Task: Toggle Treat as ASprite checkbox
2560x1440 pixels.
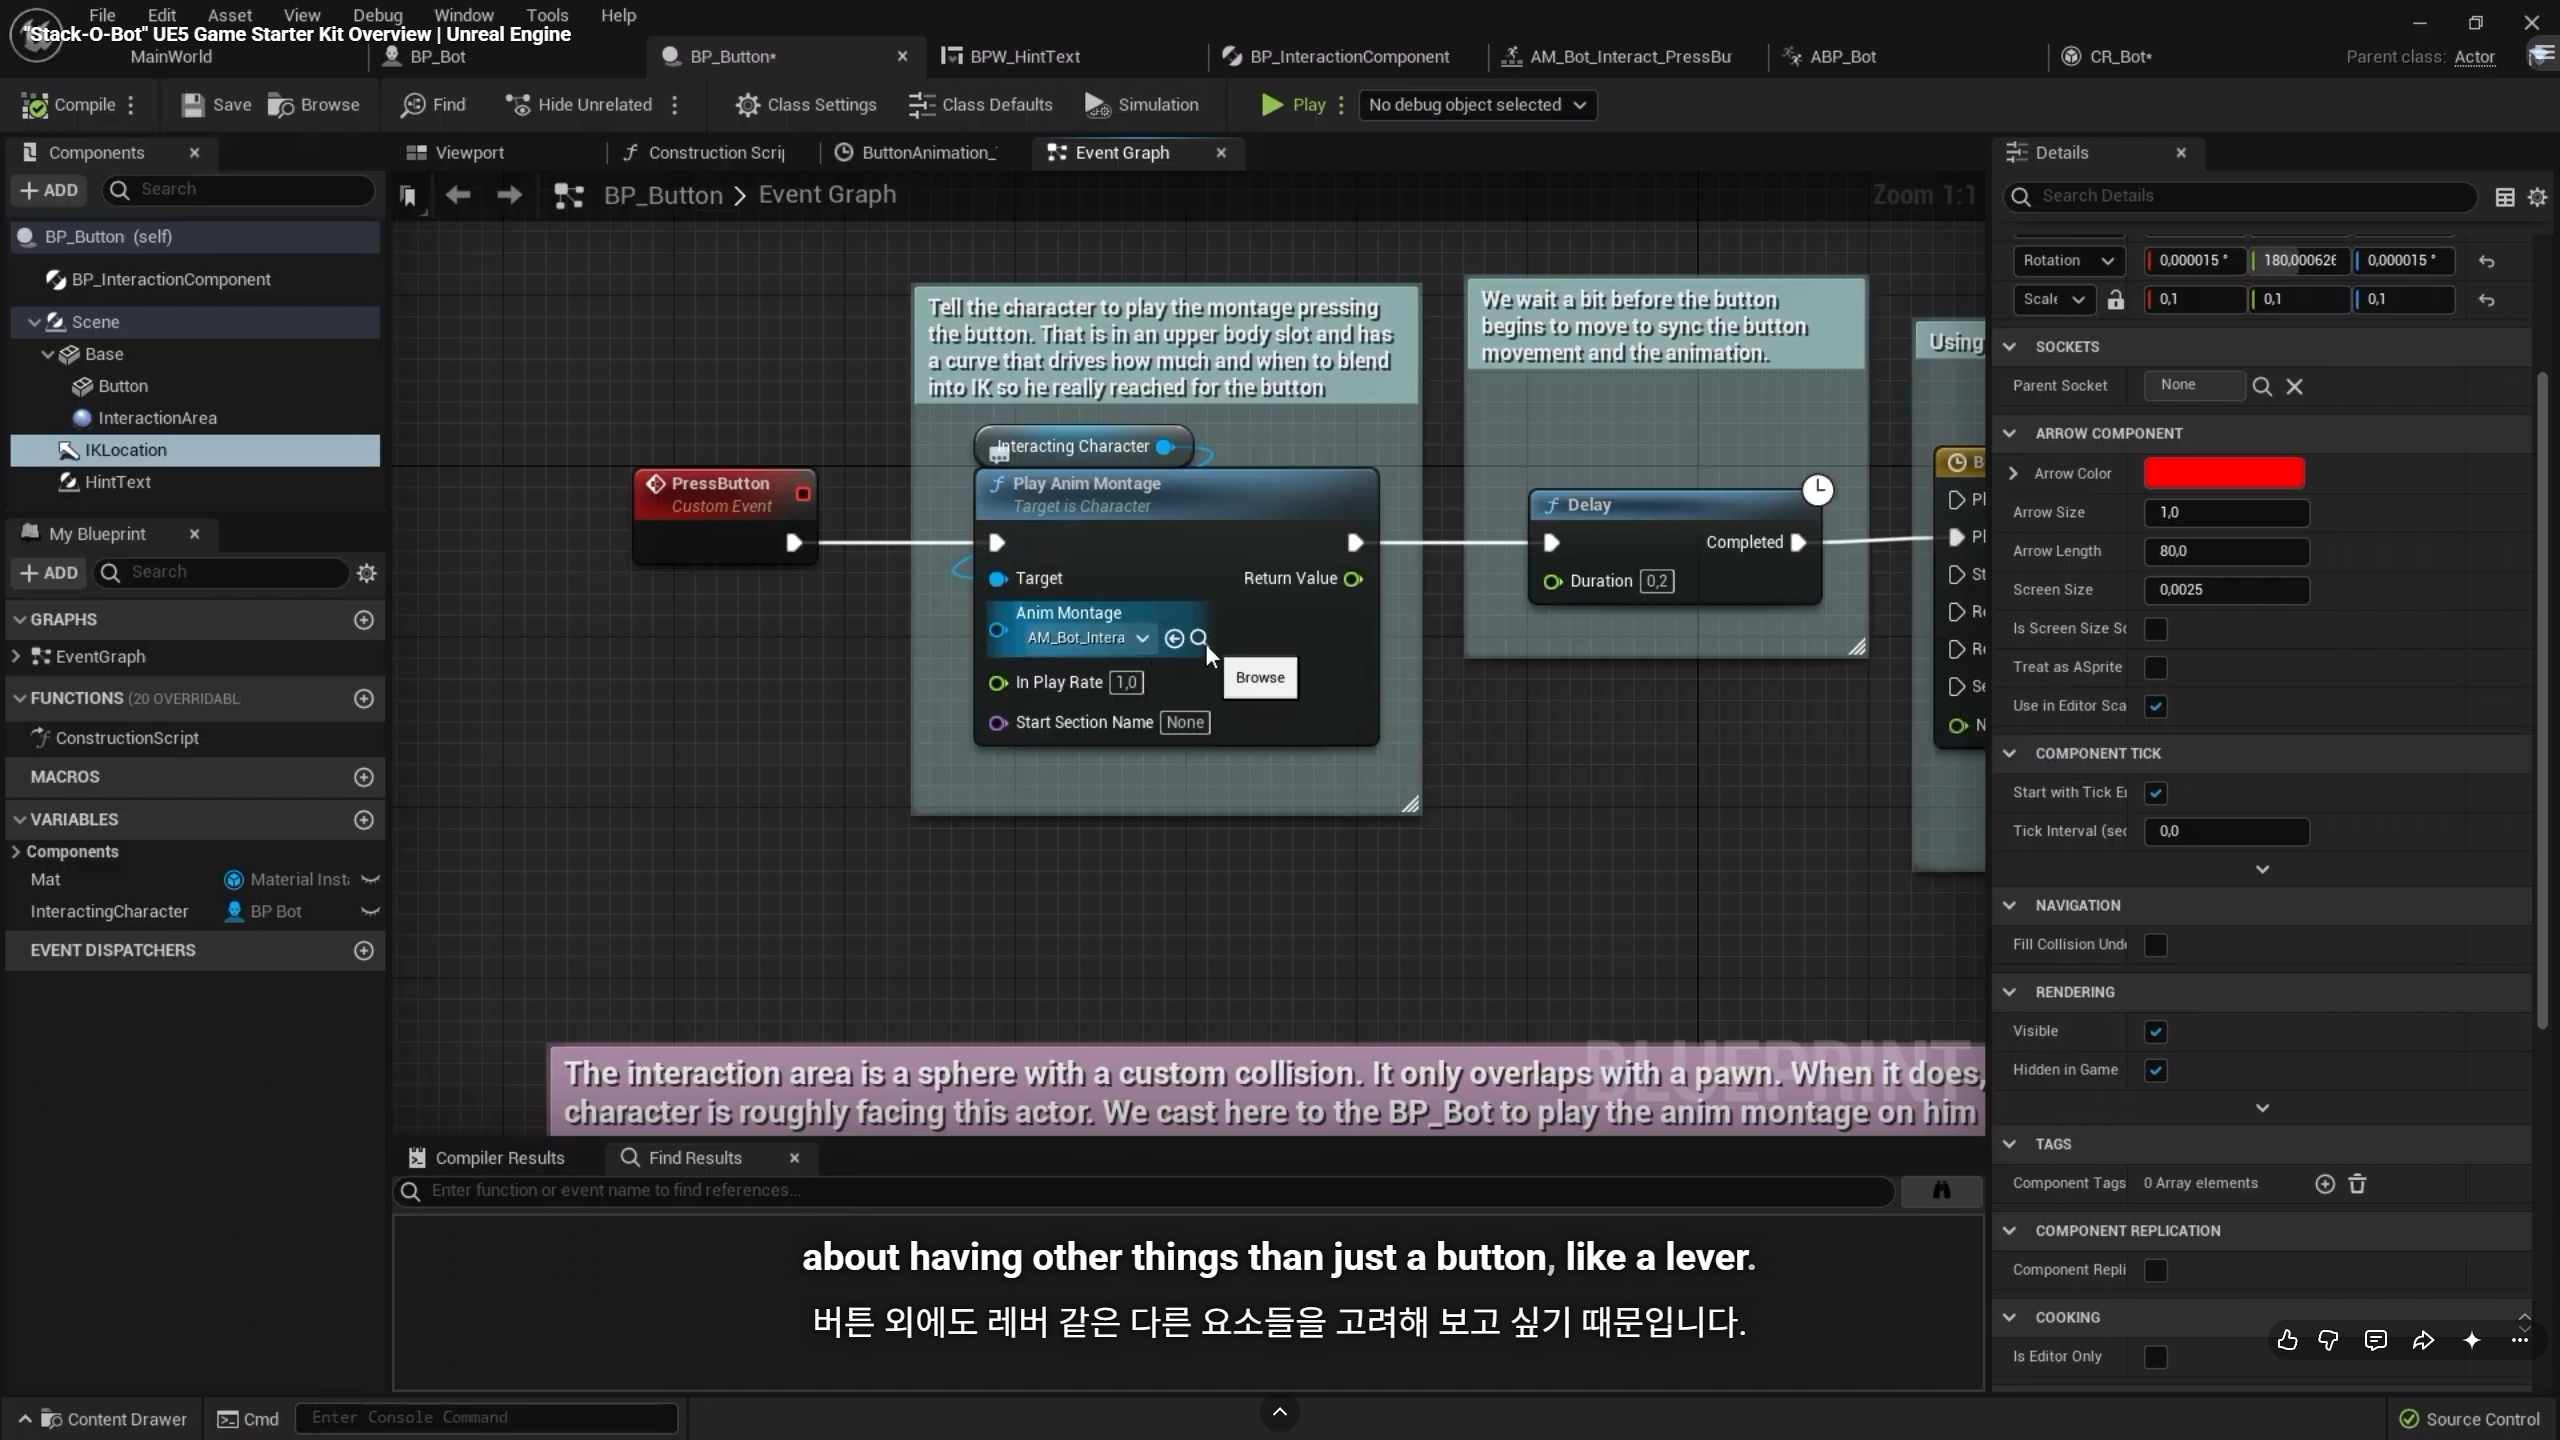Action: [x=2156, y=668]
